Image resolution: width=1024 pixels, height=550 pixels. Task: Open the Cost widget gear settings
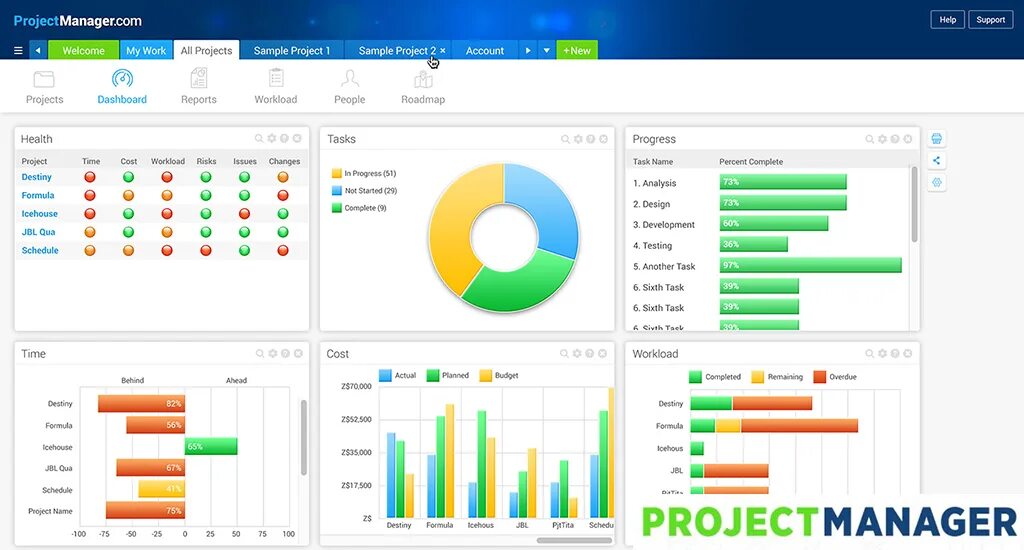(577, 353)
